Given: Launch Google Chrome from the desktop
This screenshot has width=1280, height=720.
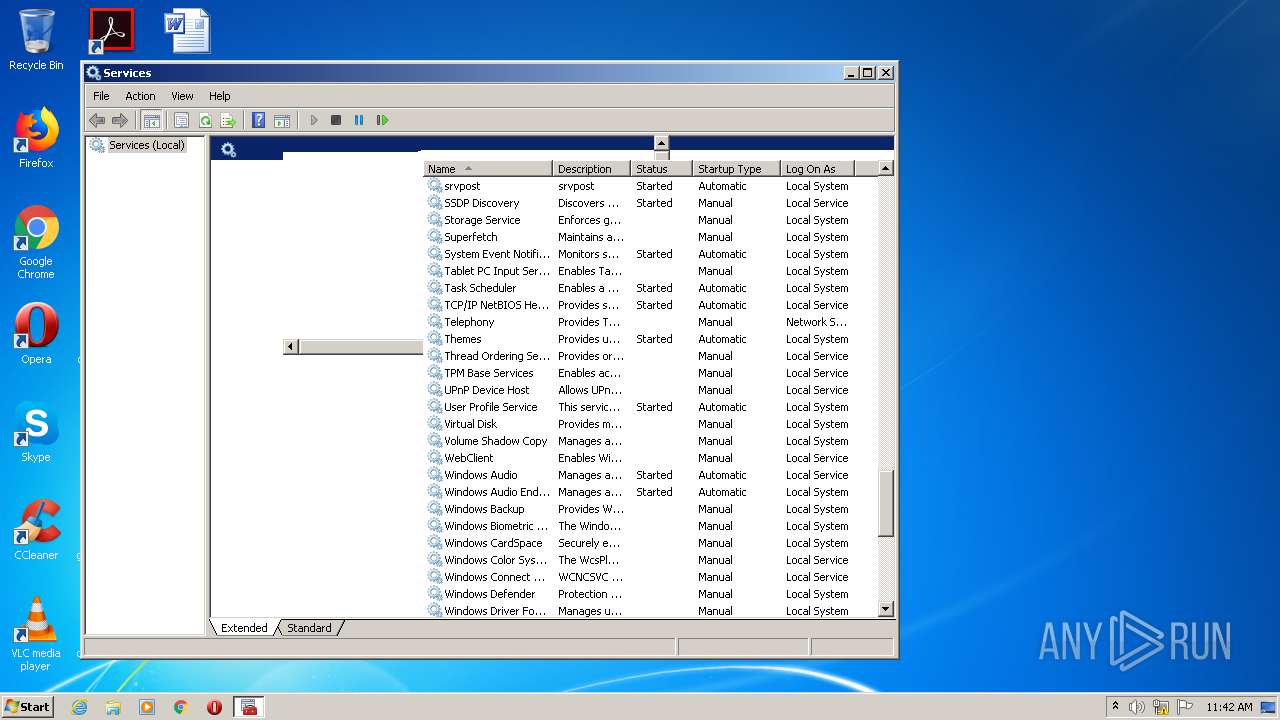Looking at the screenshot, I should pos(36,242).
